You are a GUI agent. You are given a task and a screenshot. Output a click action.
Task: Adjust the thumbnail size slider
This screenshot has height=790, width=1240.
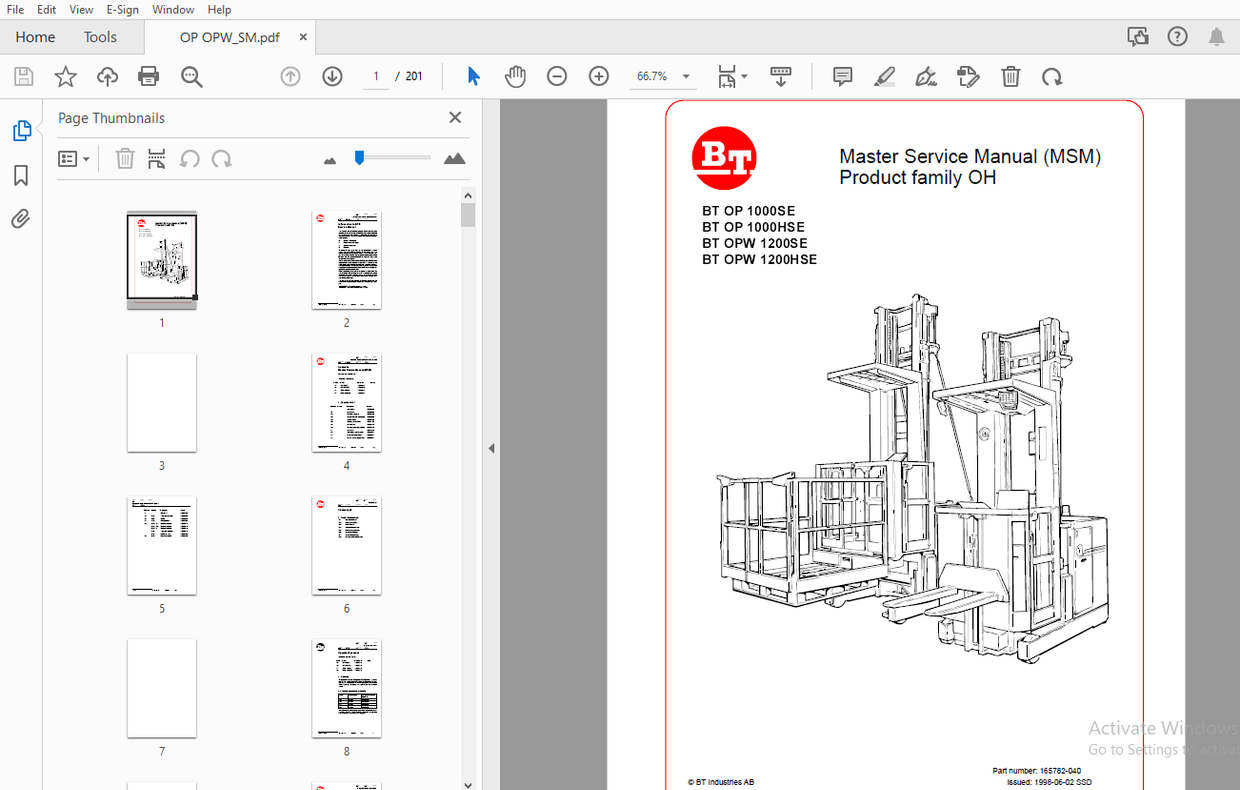pyautogui.click(x=358, y=158)
